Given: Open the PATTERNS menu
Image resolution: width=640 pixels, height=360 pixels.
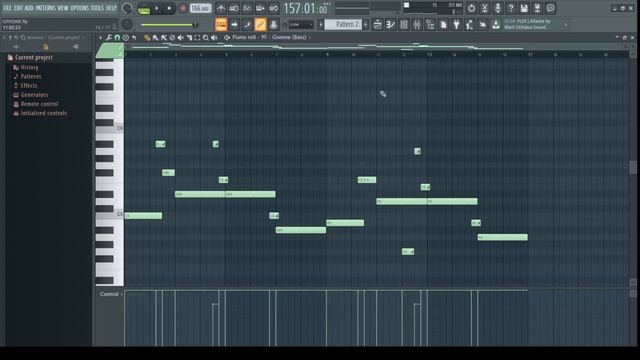Looking at the screenshot, I should point(45,8).
